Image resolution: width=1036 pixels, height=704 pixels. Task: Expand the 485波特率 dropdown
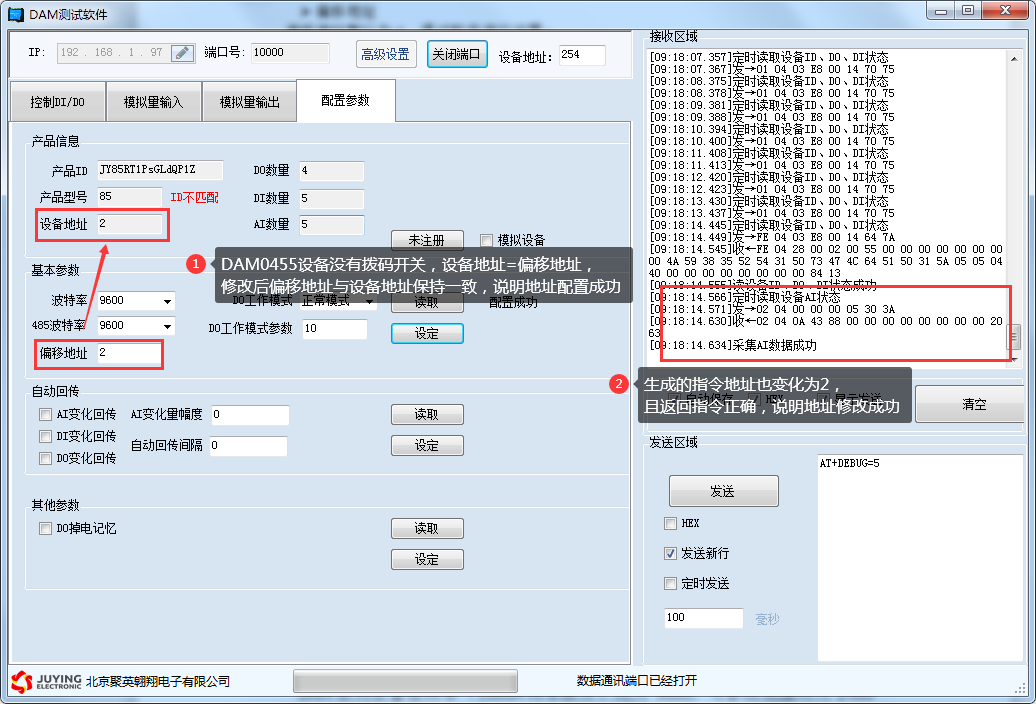tap(166, 326)
